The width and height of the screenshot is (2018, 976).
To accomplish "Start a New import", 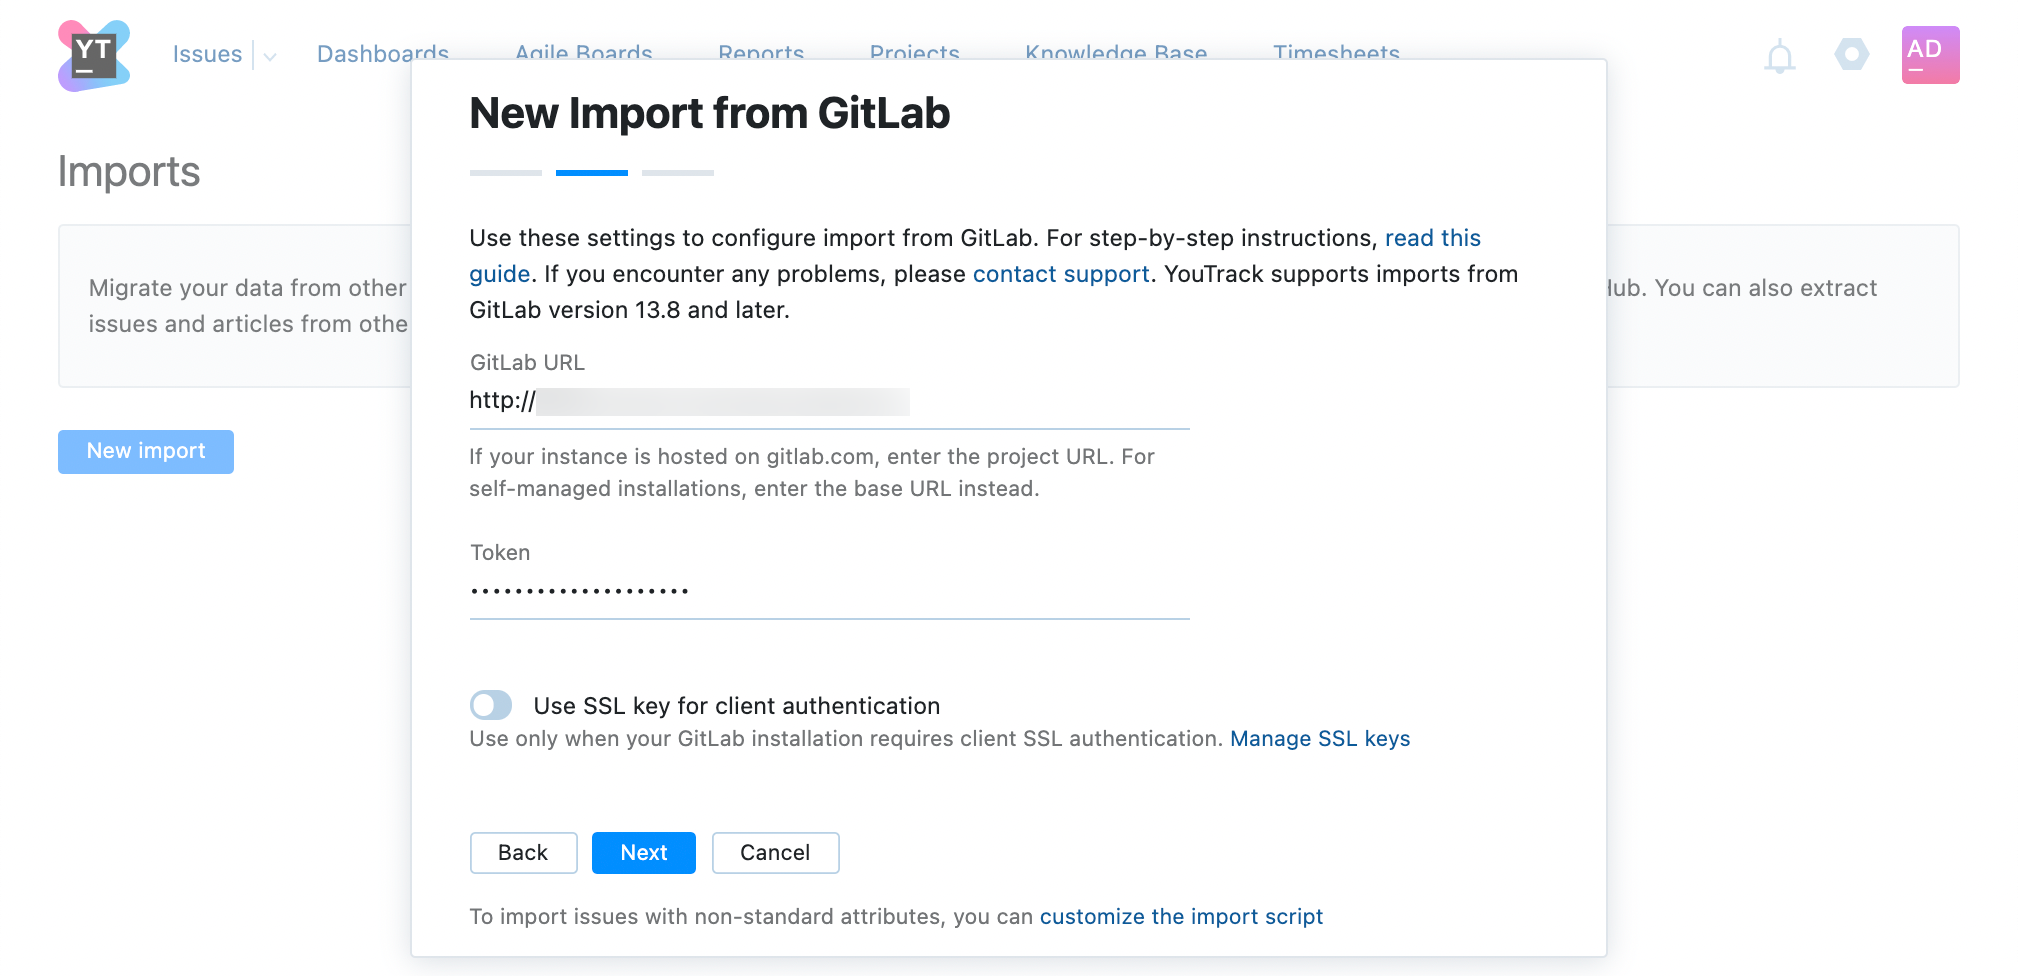I will coord(145,451).
